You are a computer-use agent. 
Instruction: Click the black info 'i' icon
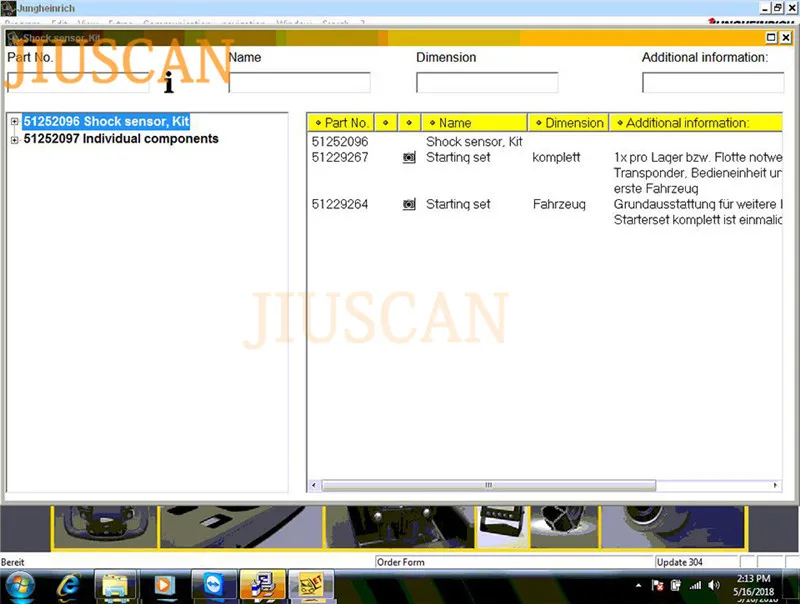(169, 82)
